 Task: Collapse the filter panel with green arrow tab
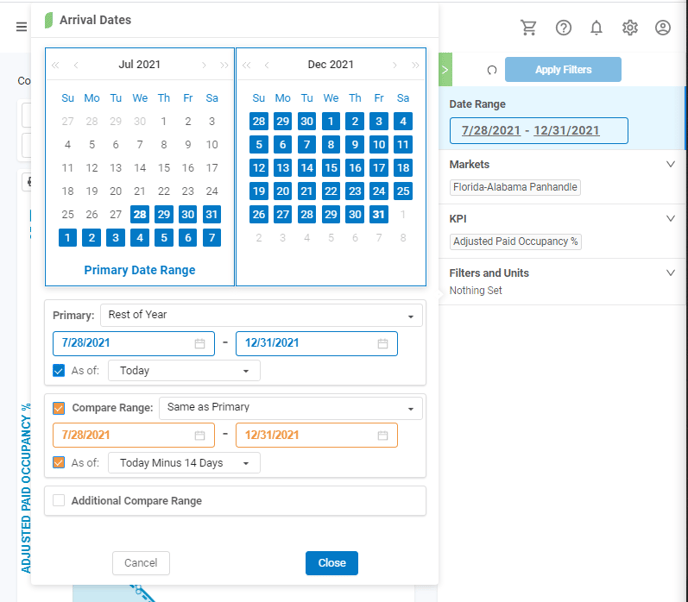click(x=445, y=69)
